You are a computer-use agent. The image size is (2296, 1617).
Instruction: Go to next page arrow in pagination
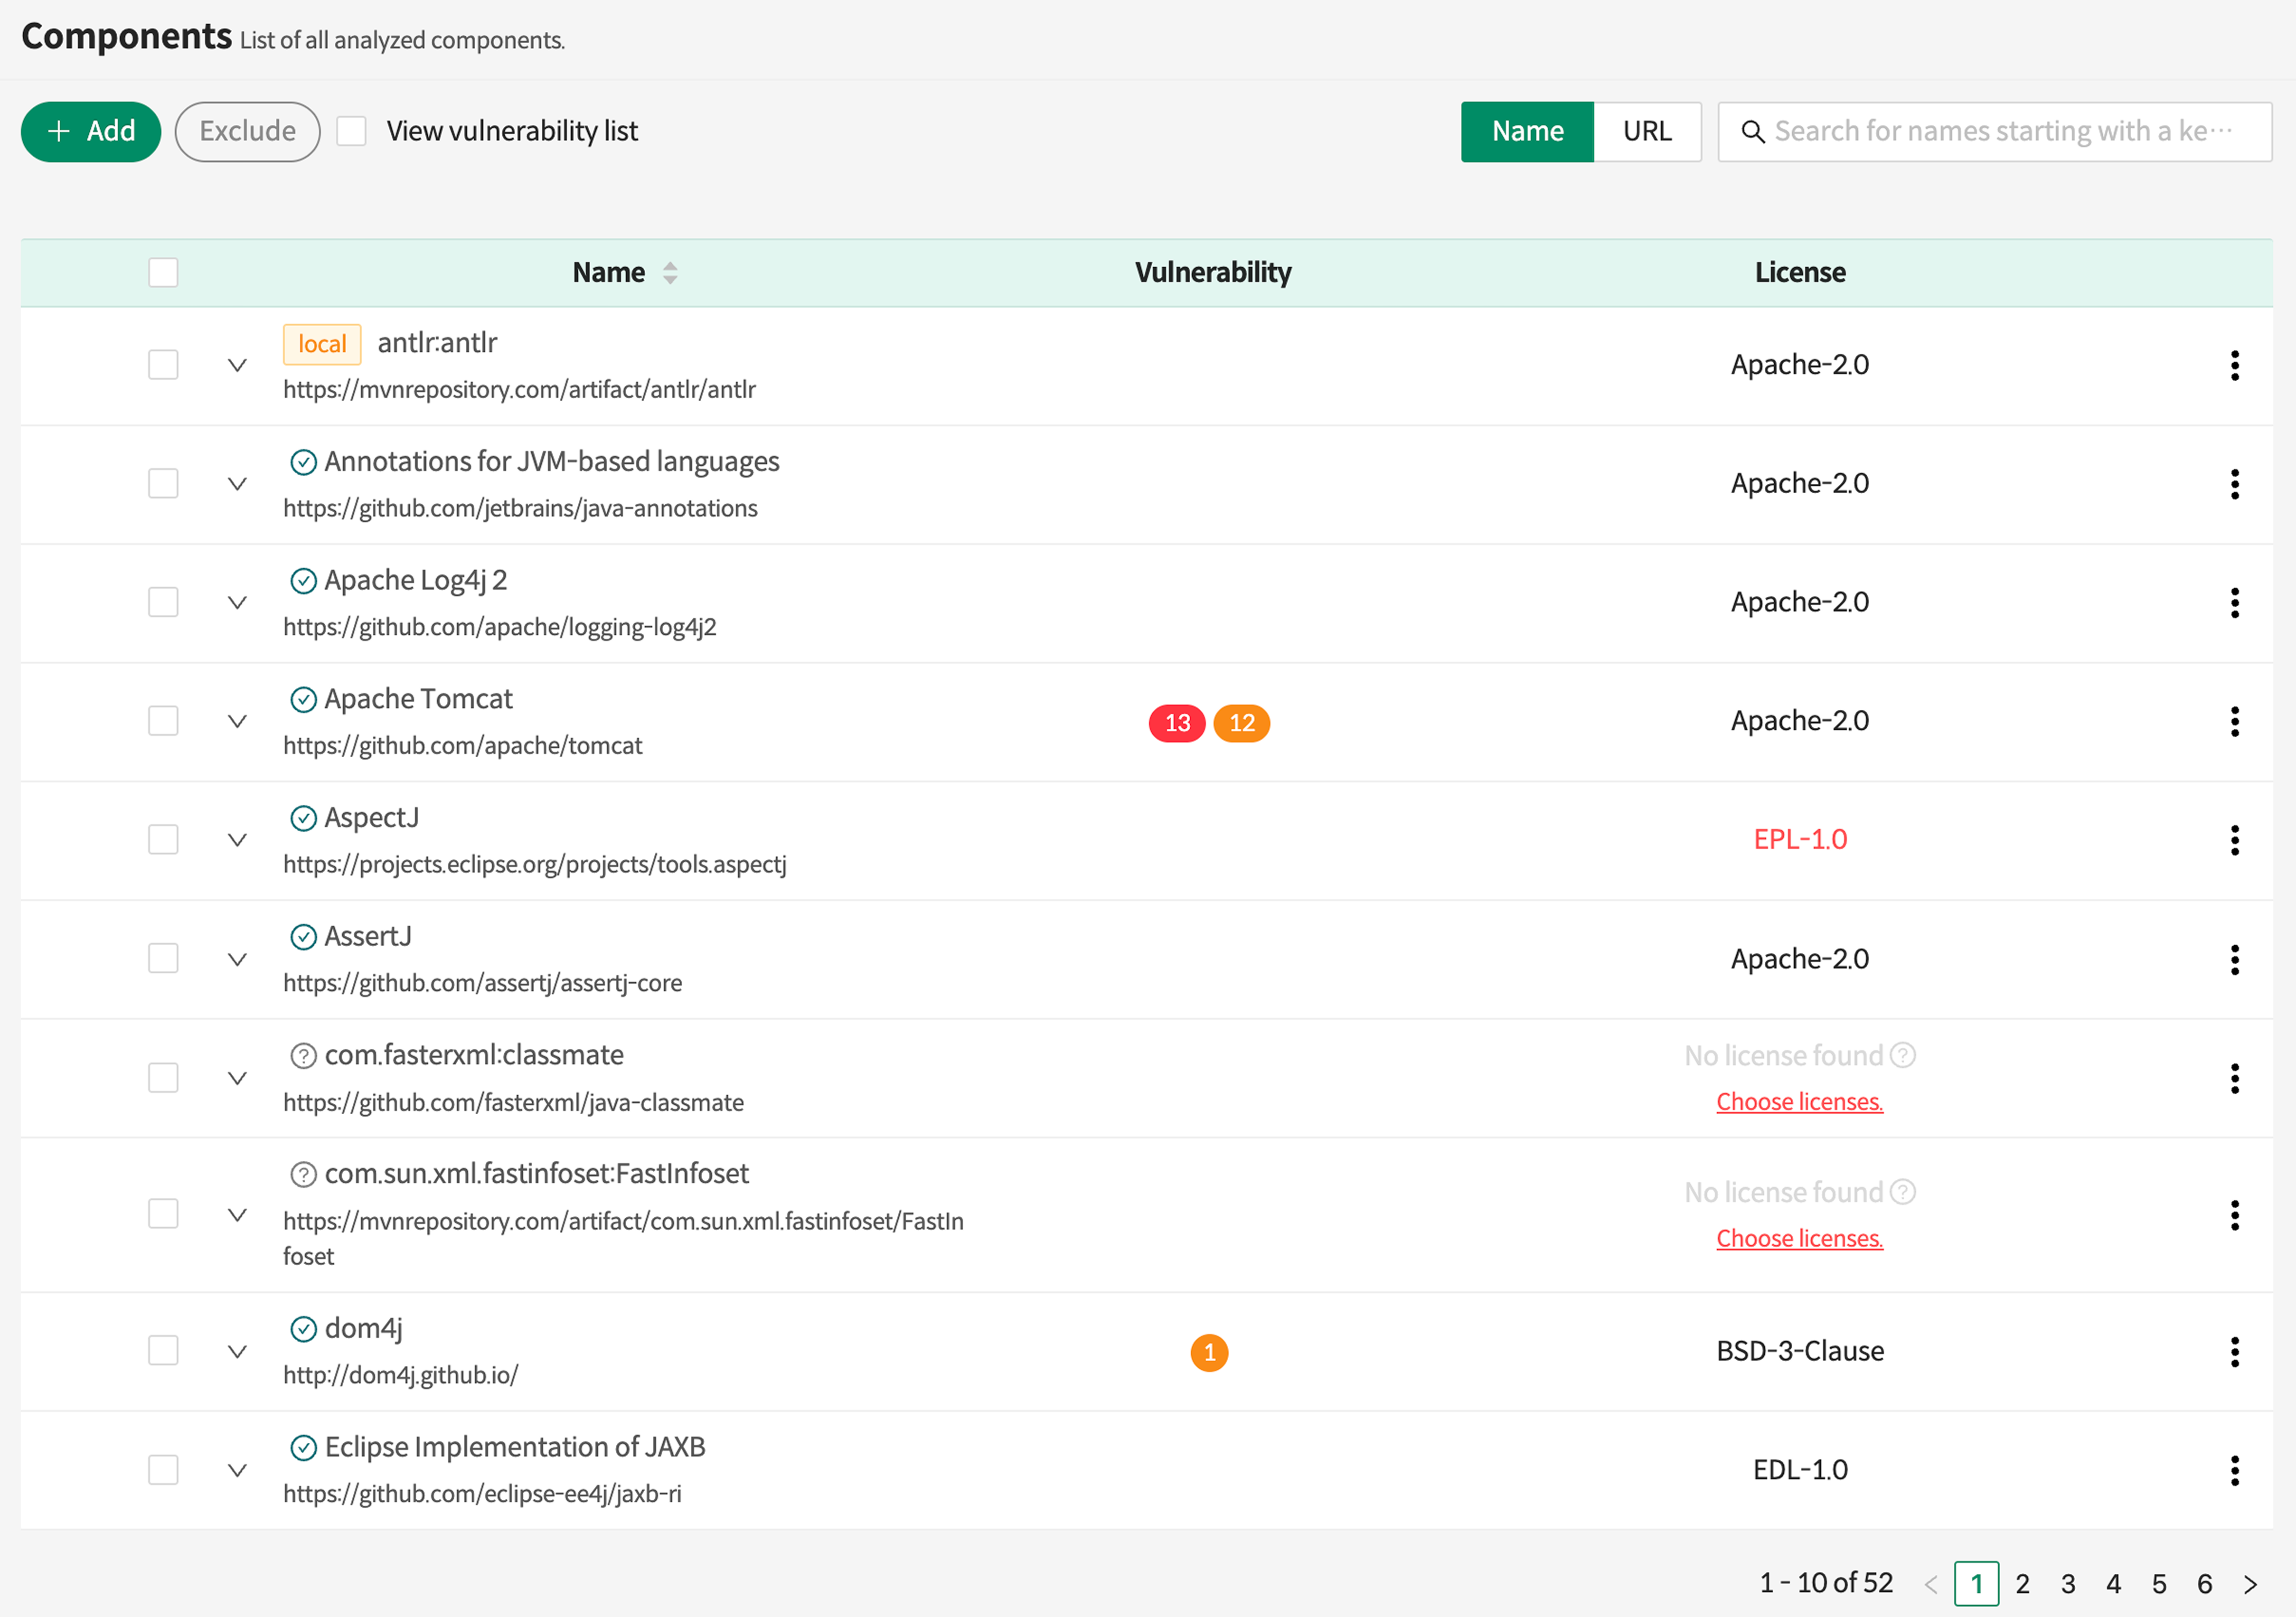click(x=2250, y=1584)
